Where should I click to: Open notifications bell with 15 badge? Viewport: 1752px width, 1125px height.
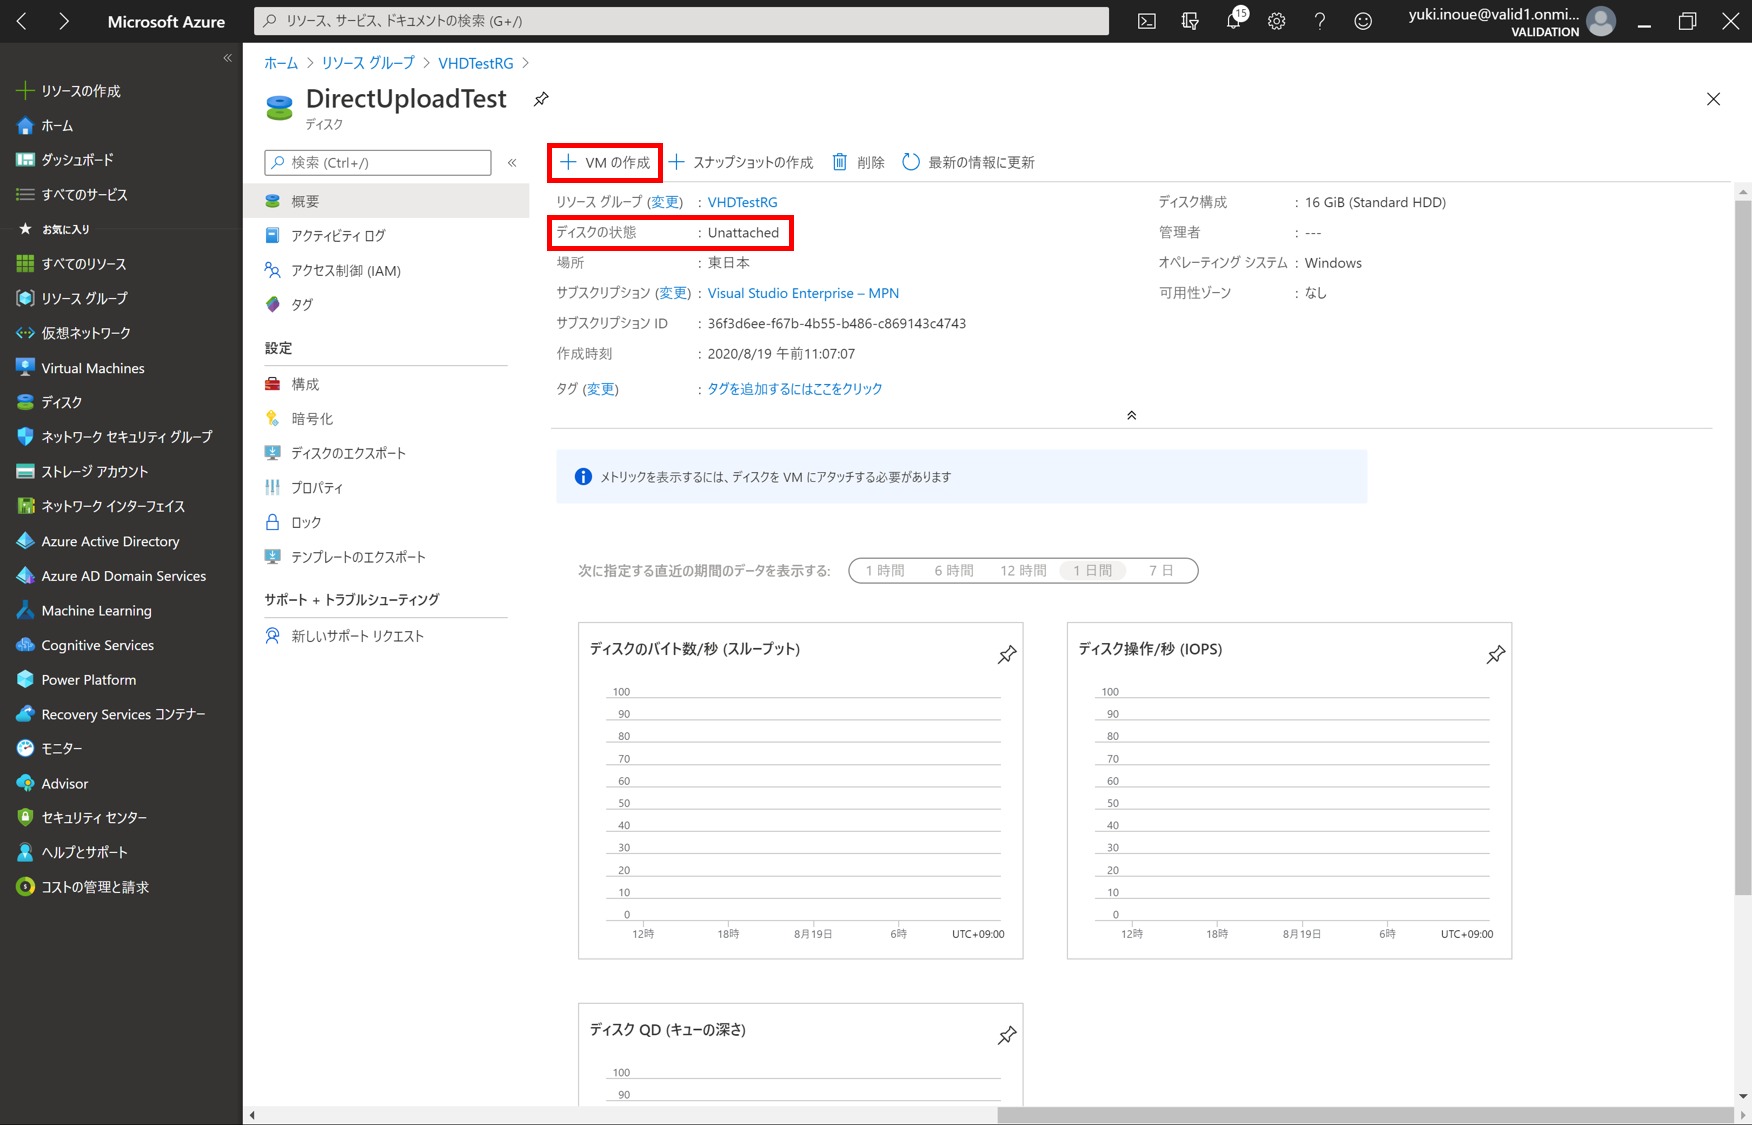(1234, 21)
